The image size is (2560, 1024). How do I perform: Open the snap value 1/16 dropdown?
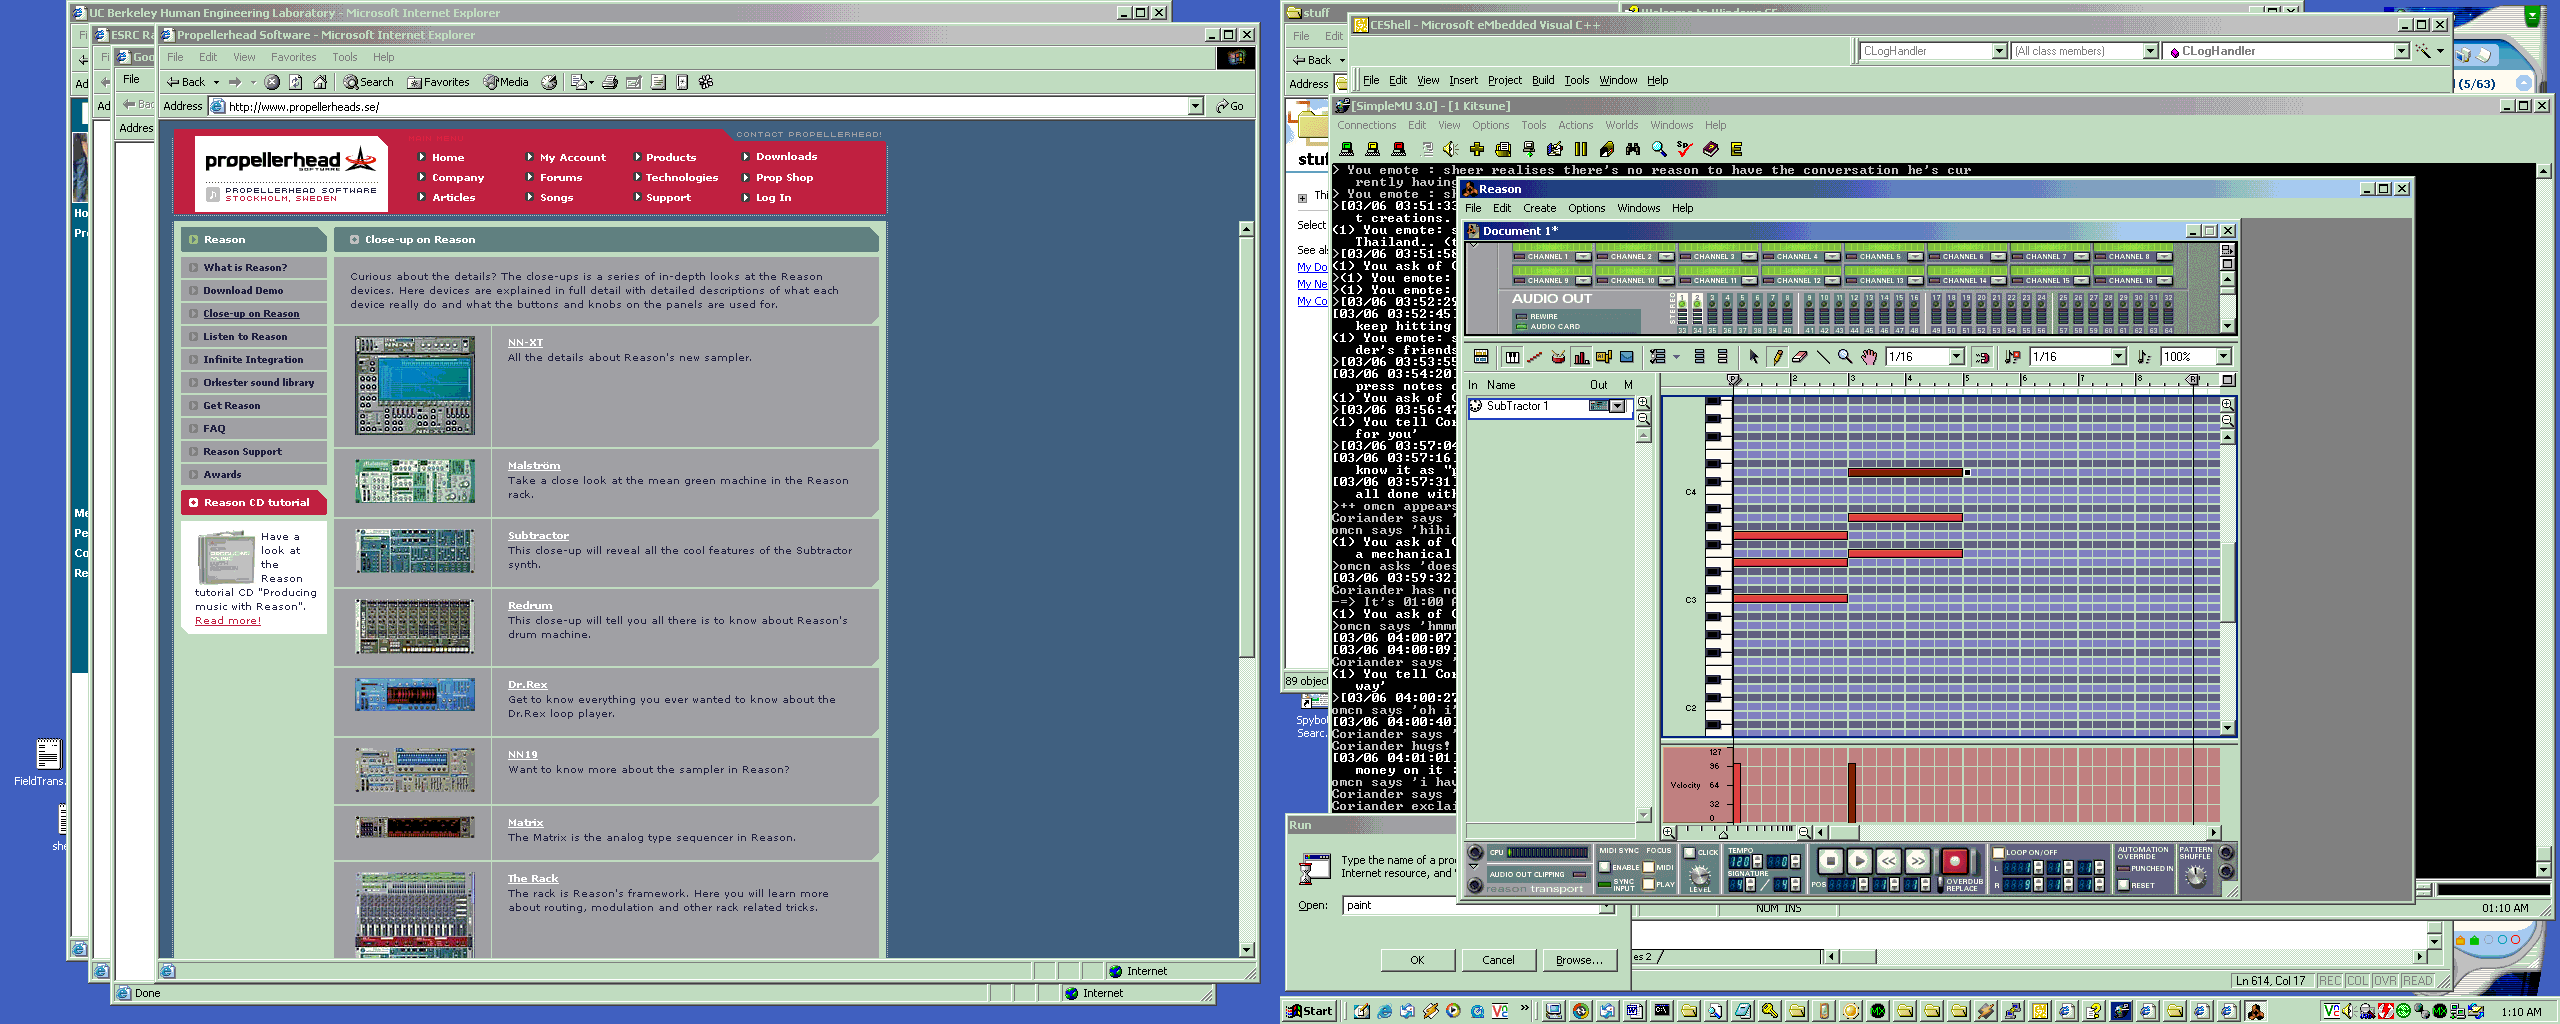(x=1956, y=356)
